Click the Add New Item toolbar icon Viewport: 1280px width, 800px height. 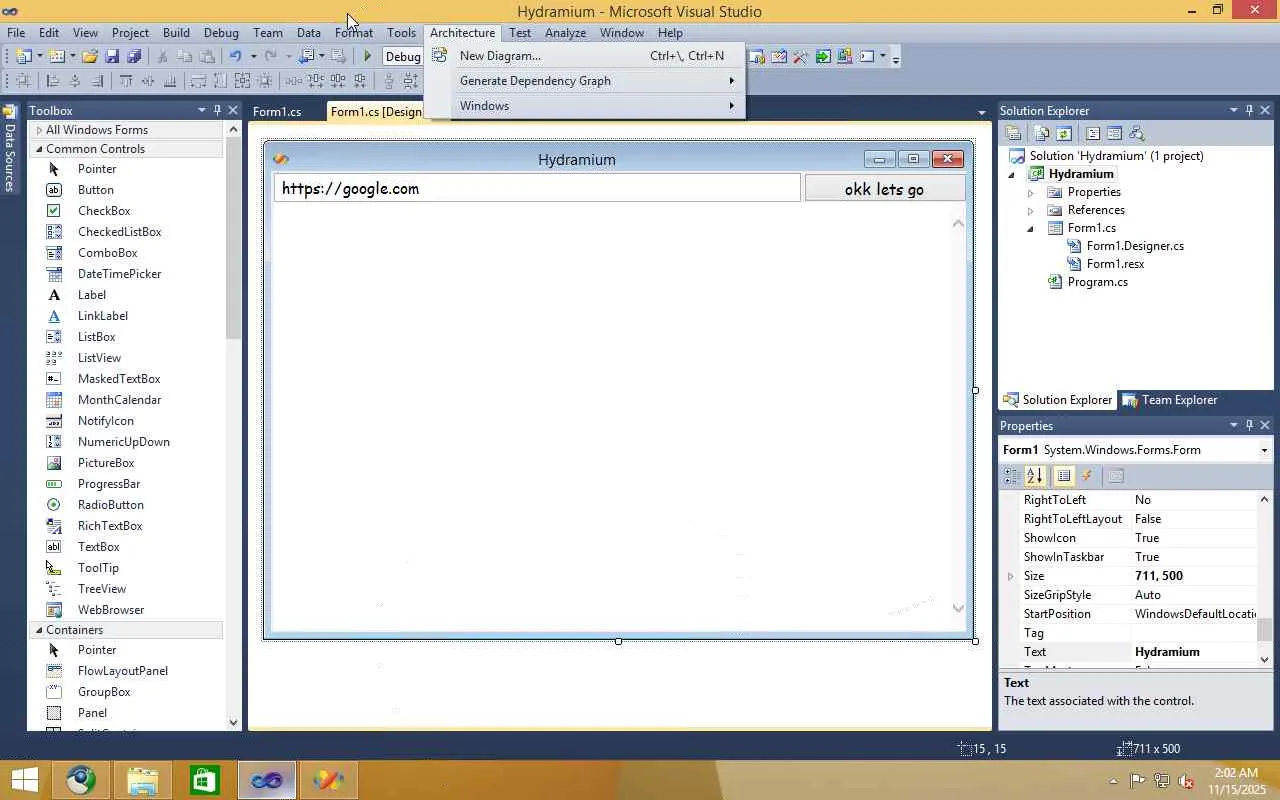(x=57, y=57)
